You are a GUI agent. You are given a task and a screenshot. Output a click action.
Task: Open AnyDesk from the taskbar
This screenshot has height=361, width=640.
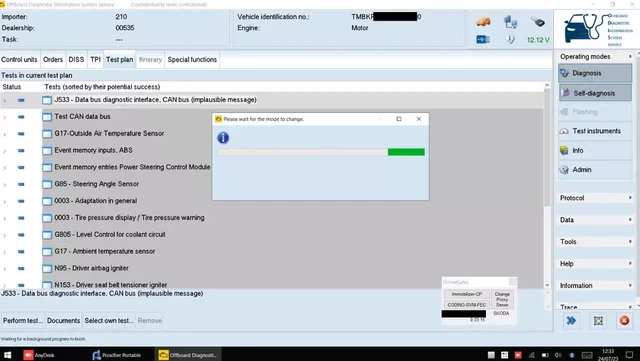pyautogui.click(x=39, y=355)
